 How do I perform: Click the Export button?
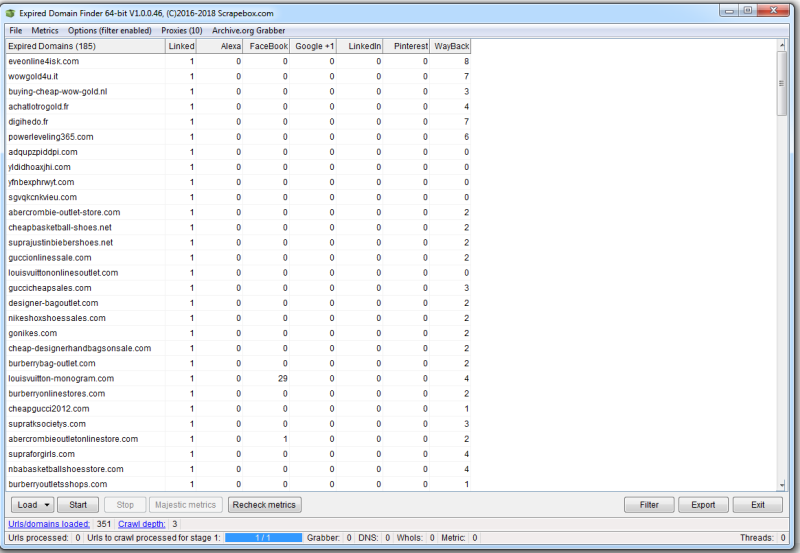pos(703,505)
